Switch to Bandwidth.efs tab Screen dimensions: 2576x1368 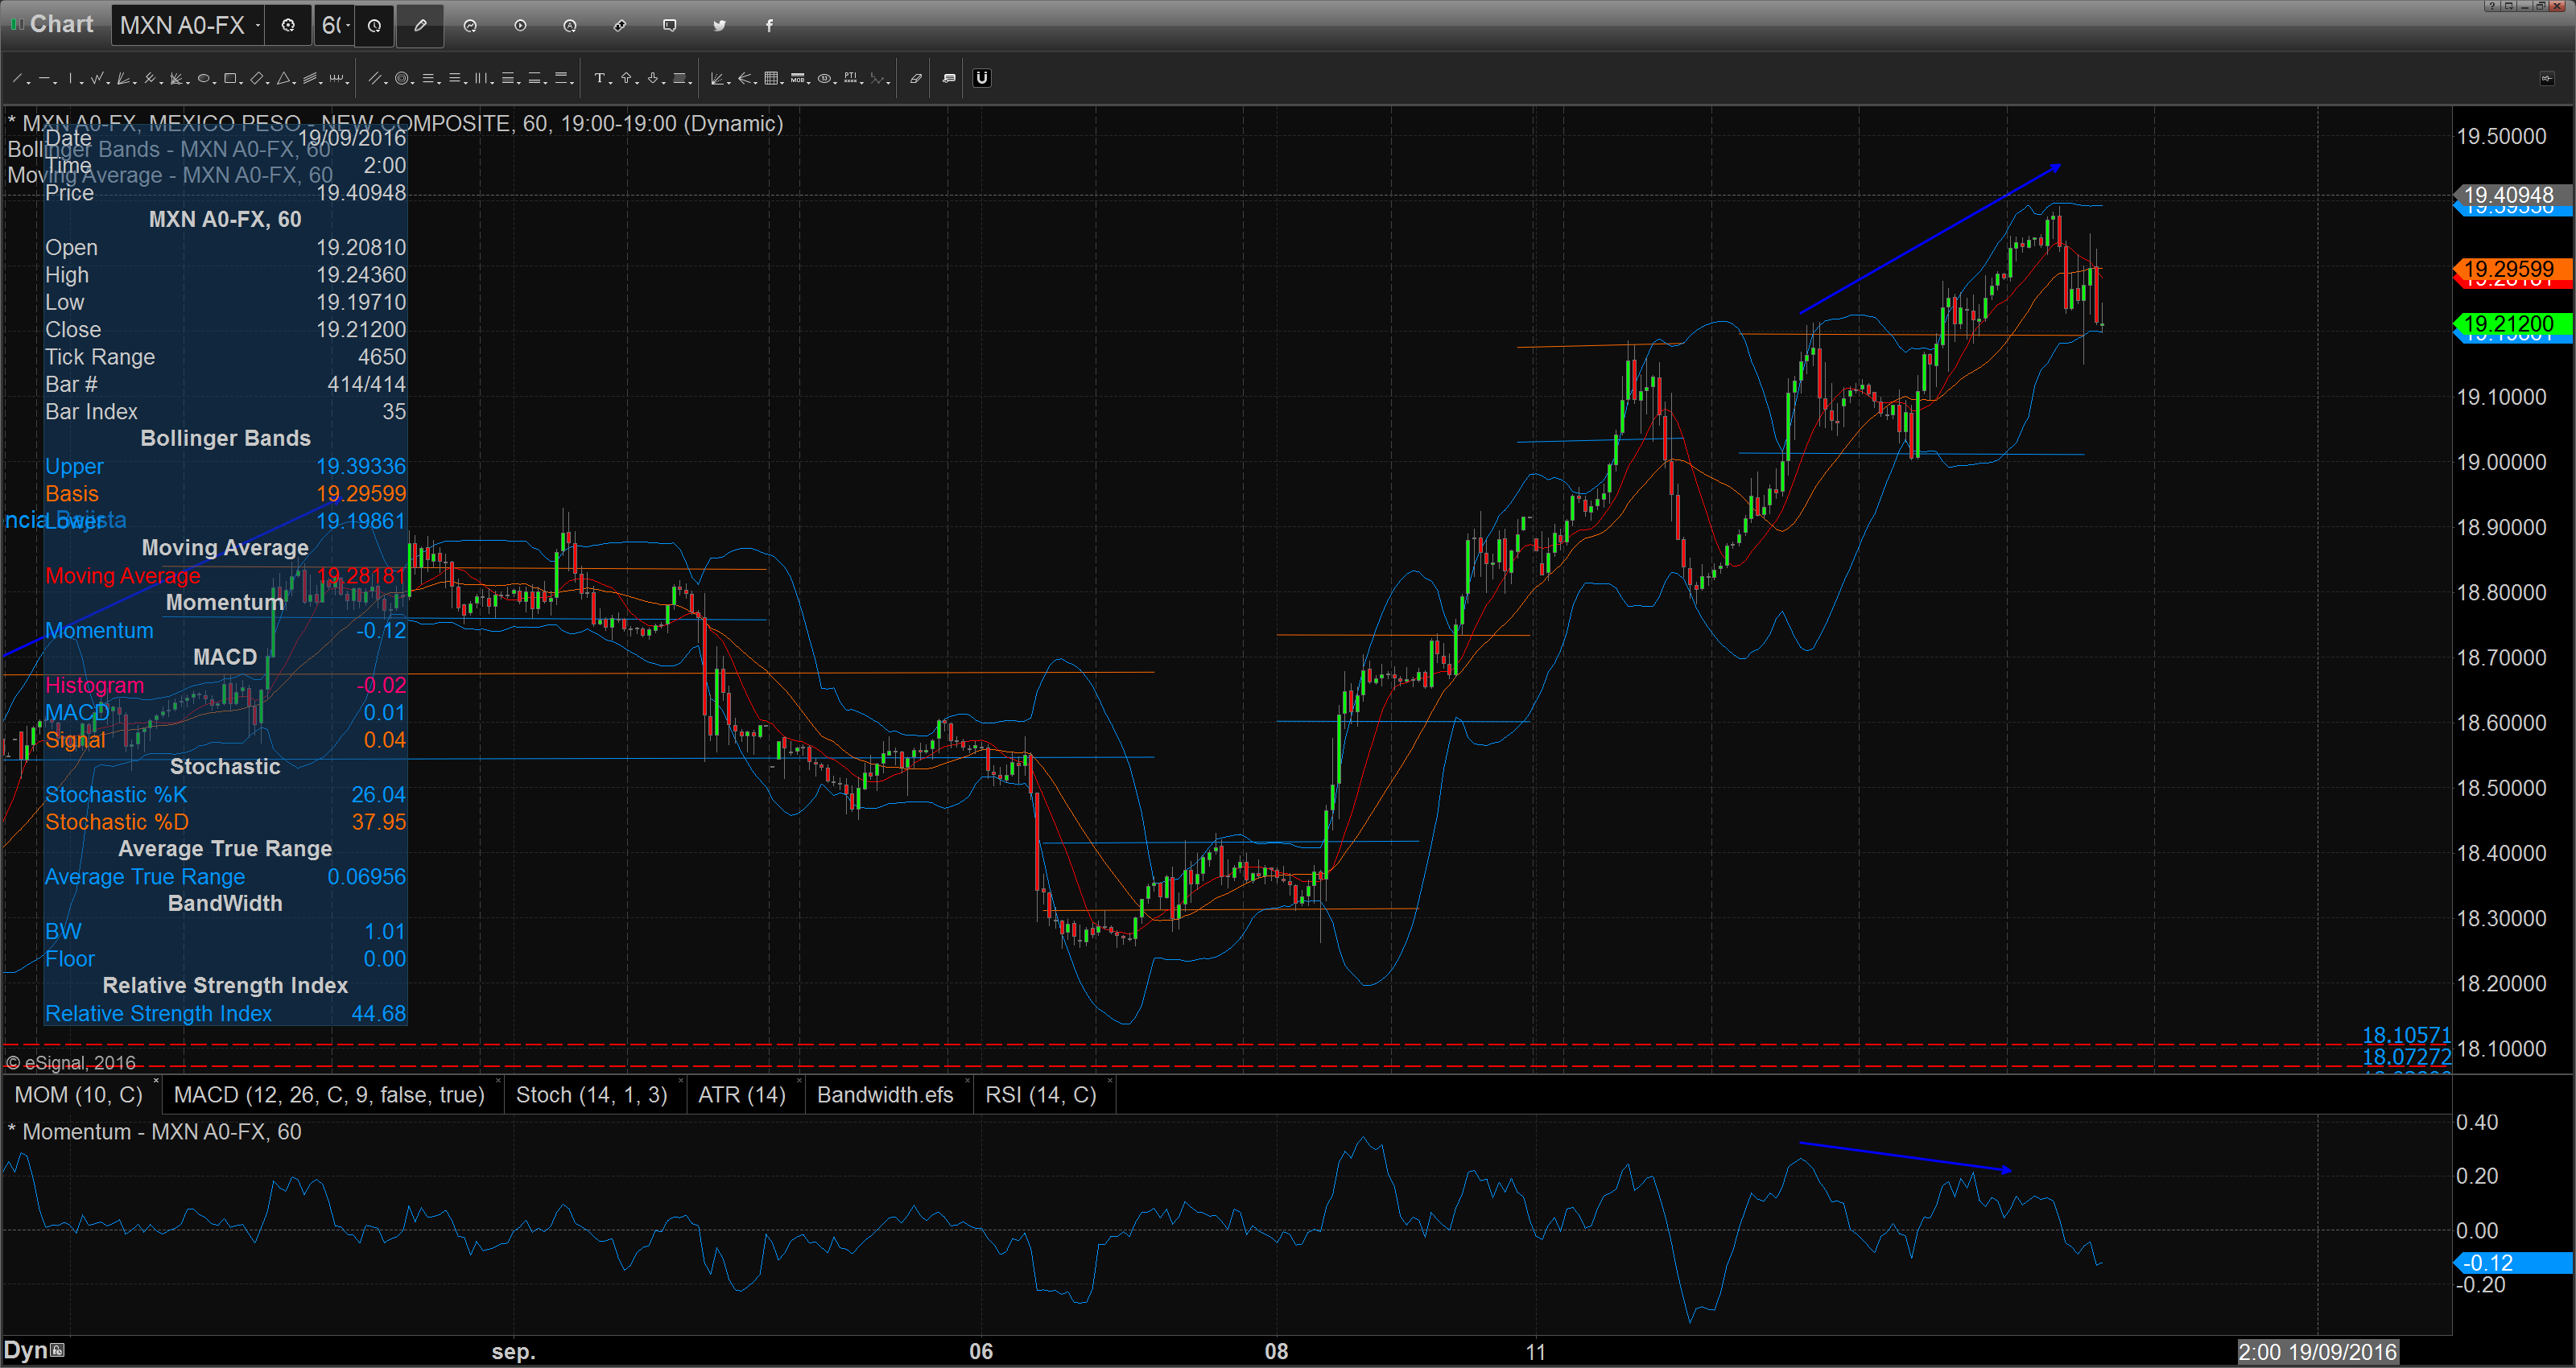[x=885, y=1095]
